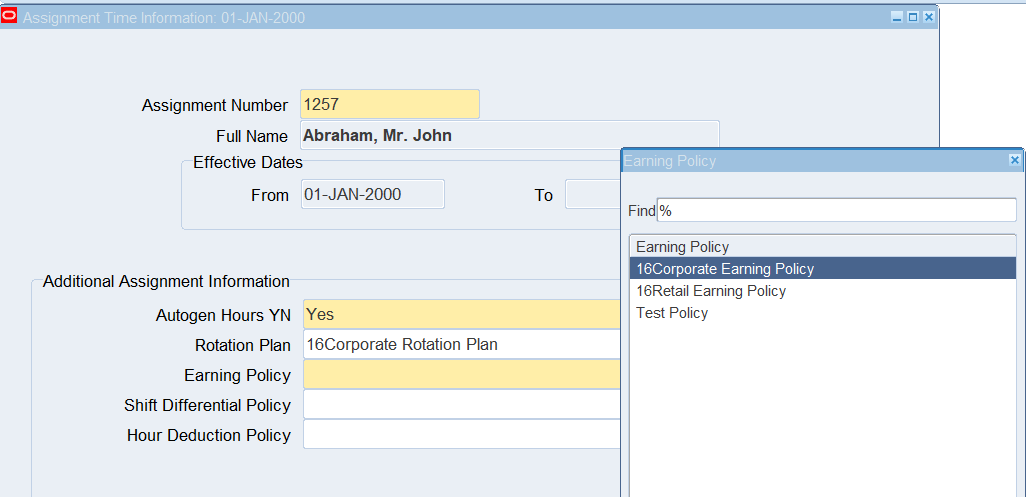
Task: Click the Hour Deduction Policy field
Action: (x=460, y=435)
